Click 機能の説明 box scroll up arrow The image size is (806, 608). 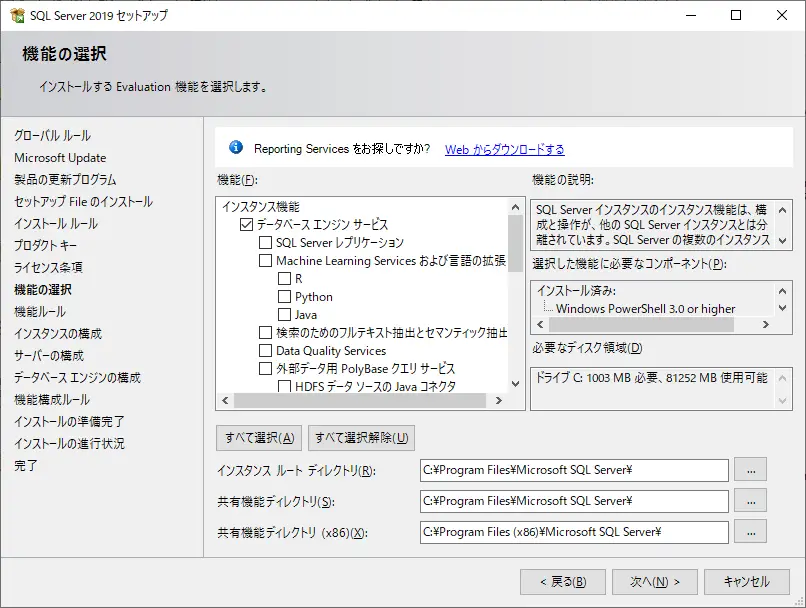click(x=782, y=210)
